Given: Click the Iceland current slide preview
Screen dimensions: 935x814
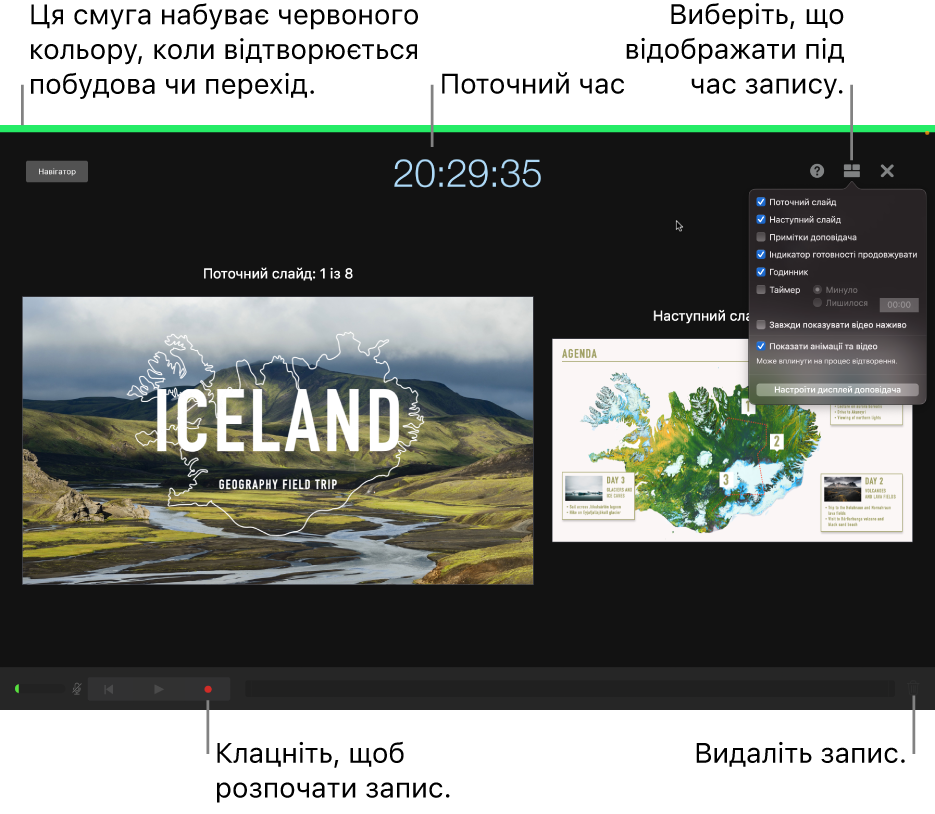Looking at the screenshot, I should point(278,441).
